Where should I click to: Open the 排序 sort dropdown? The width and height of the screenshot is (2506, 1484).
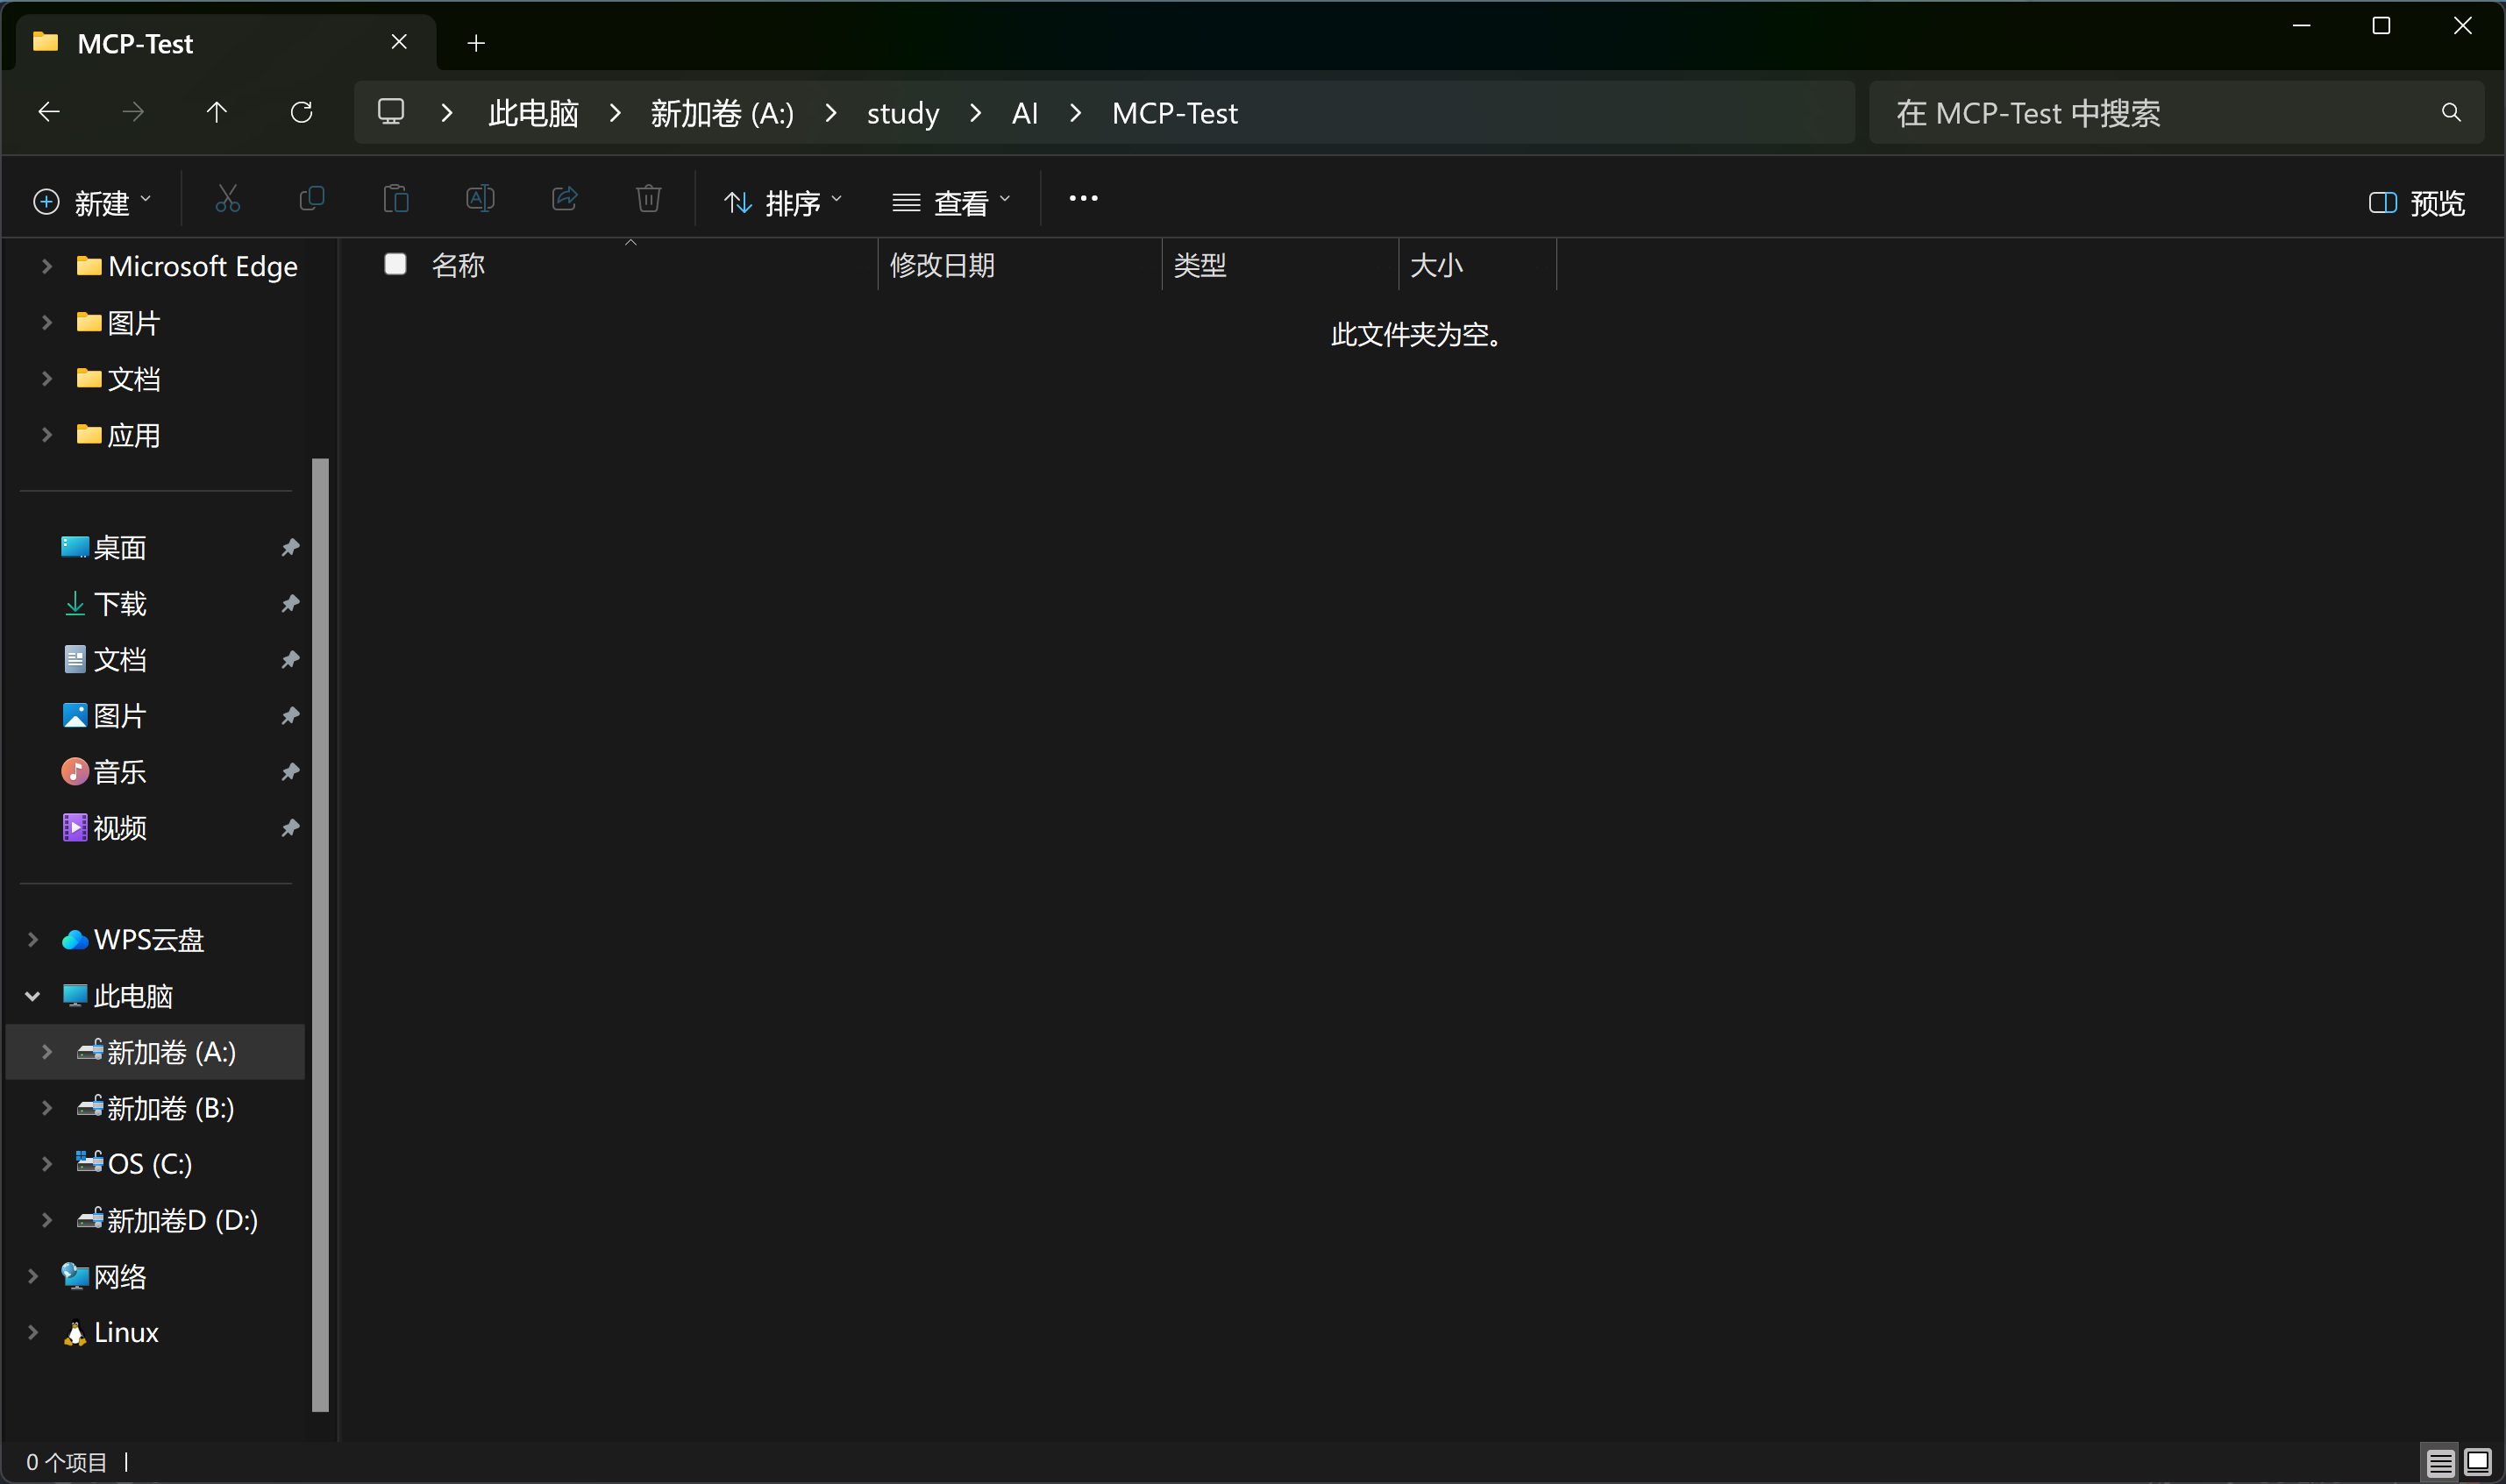pos(783,203)
